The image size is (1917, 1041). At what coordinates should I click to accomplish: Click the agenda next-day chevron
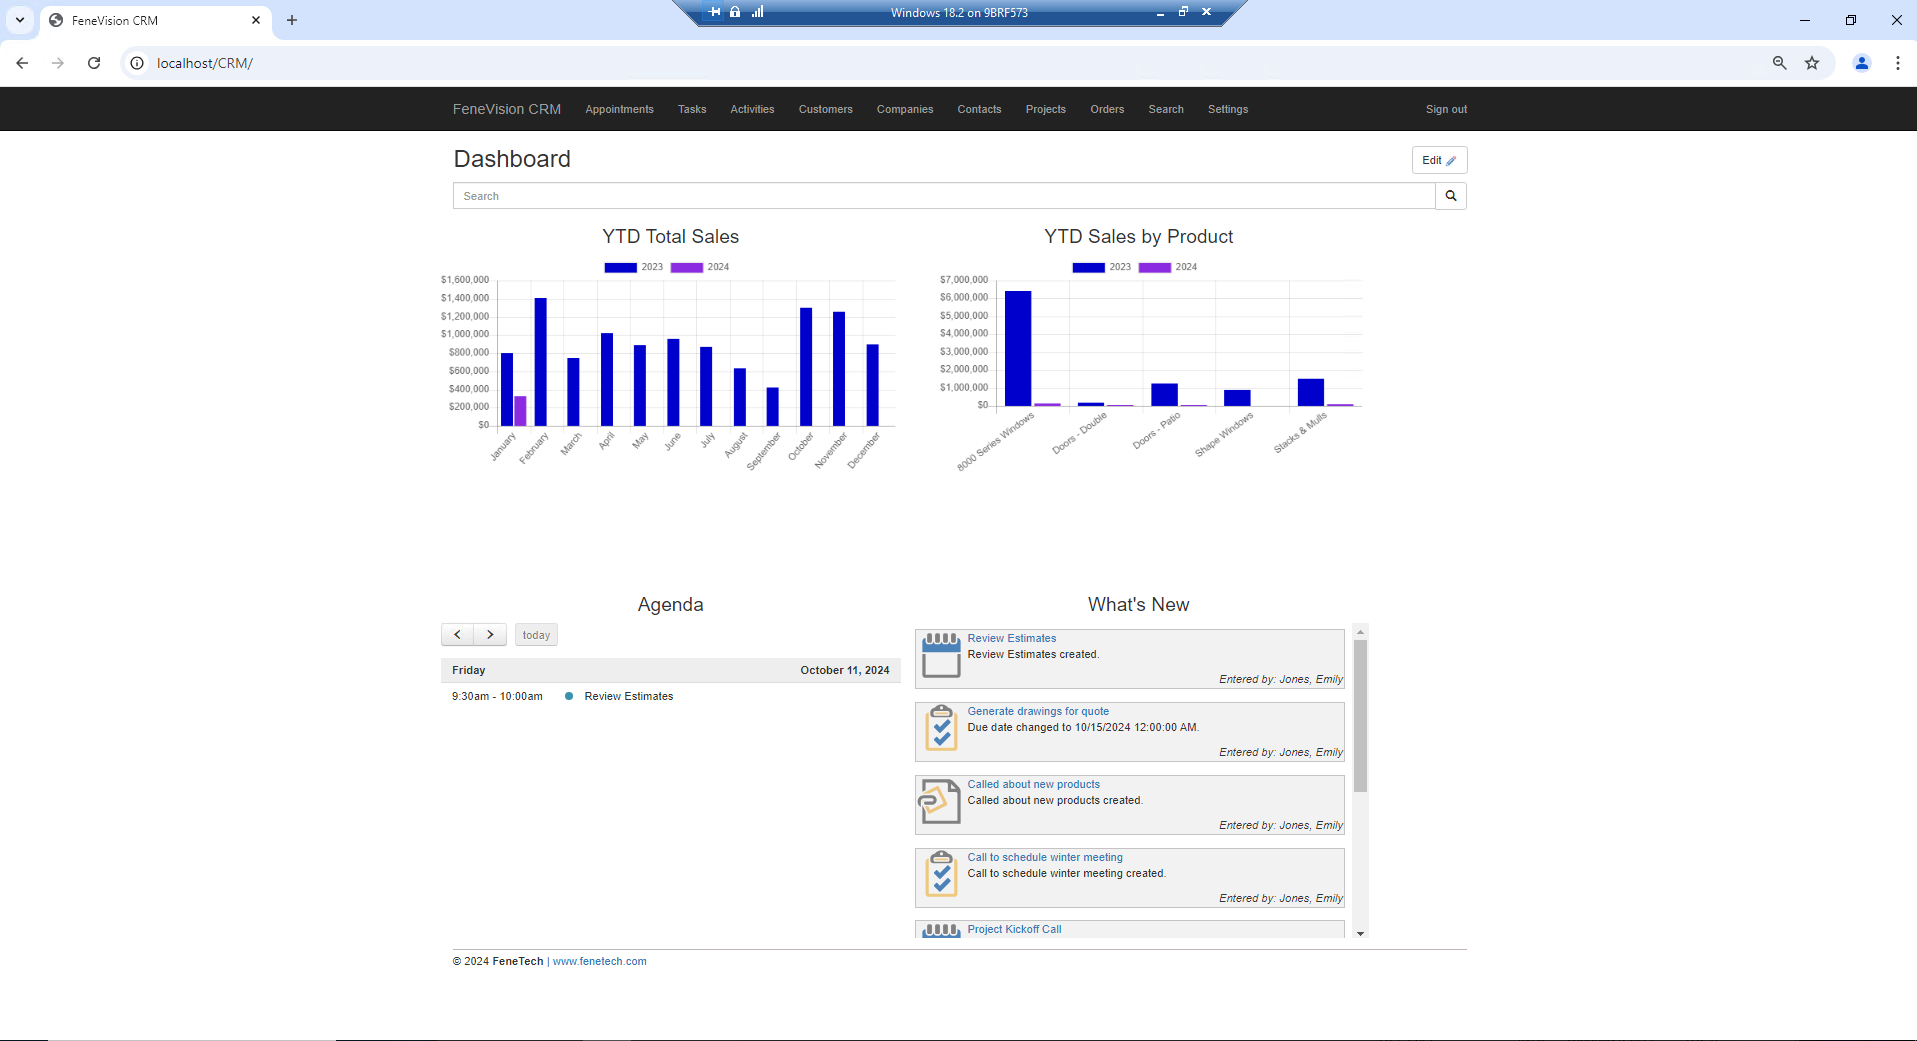[x=489, y=634]
